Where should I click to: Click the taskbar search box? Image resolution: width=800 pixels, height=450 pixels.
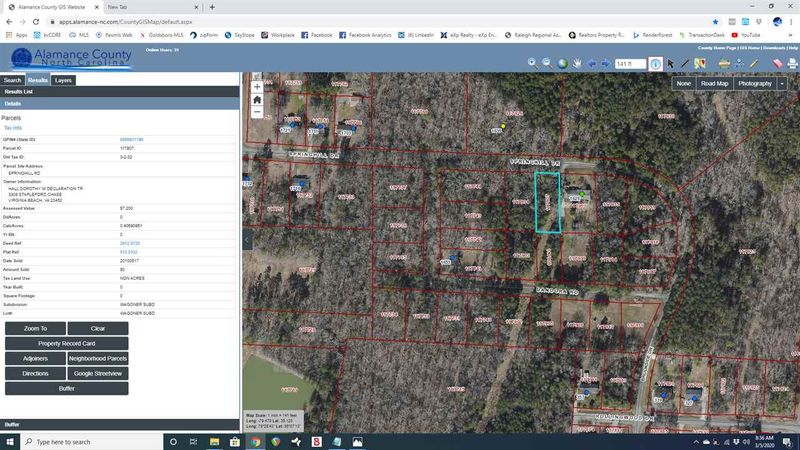point(92,442)
